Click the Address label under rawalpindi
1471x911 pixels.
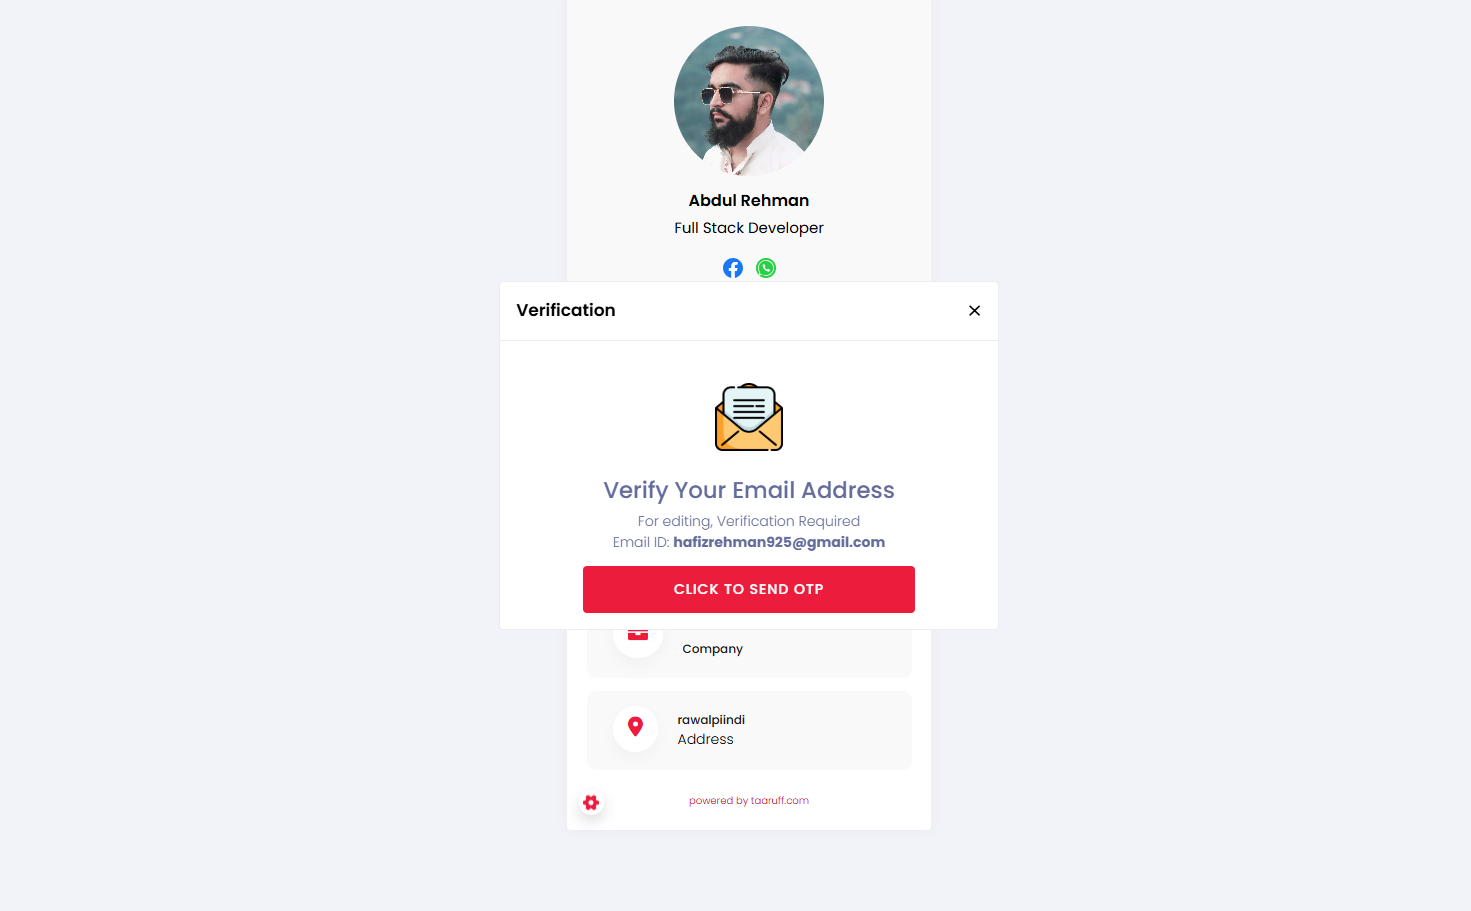pyautogui.click(x=706, y=740)
